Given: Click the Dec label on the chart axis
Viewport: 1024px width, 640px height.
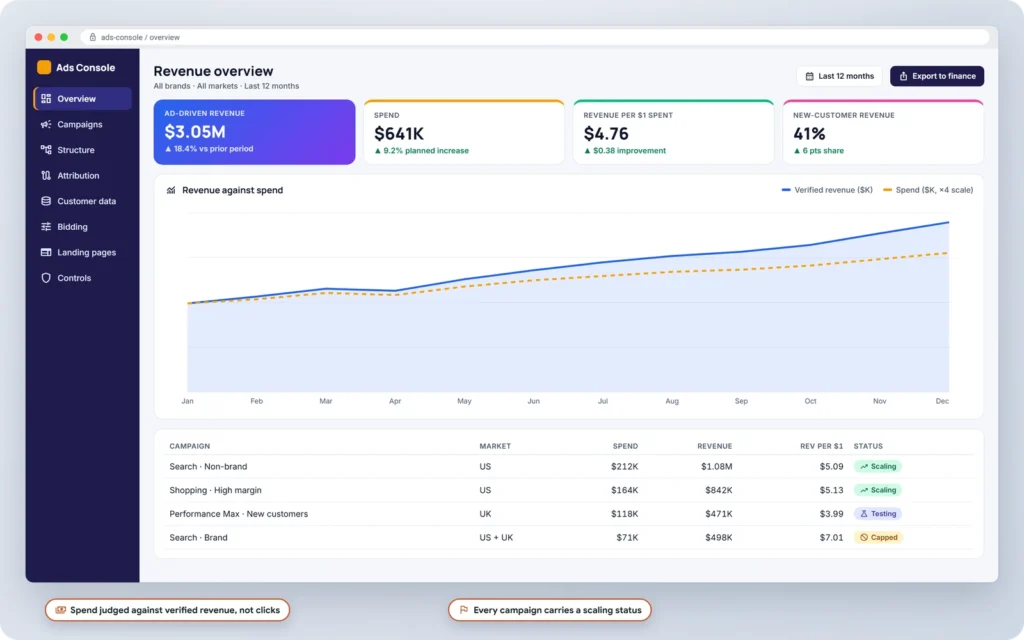Looking at the screenshot, I should [942, 401].
